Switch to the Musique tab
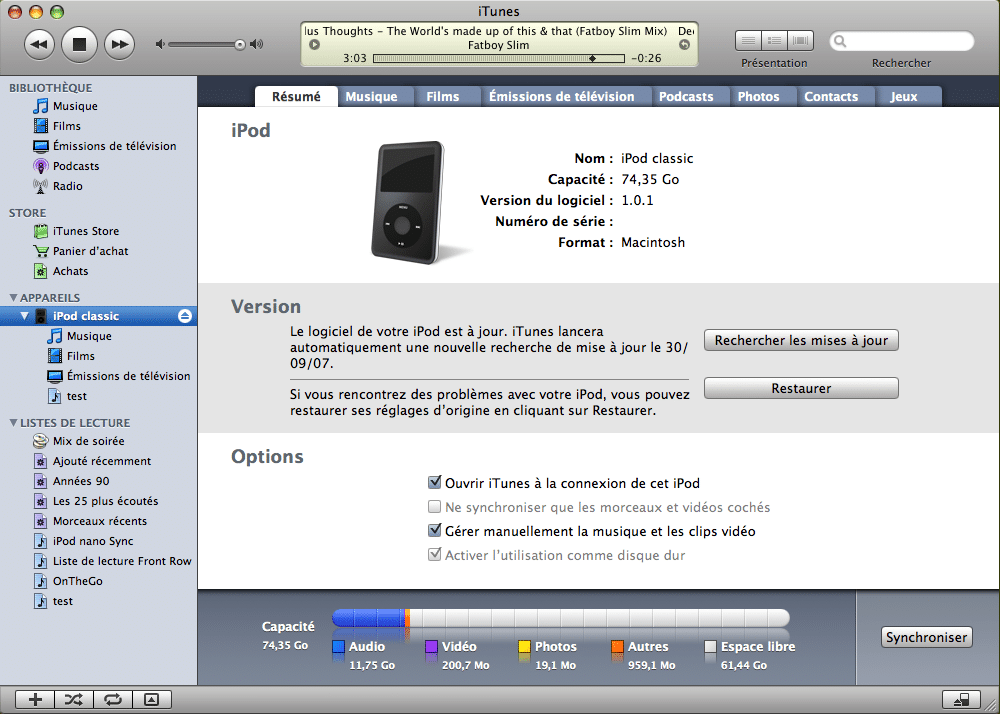1000x714 pixels. [371, 96]
